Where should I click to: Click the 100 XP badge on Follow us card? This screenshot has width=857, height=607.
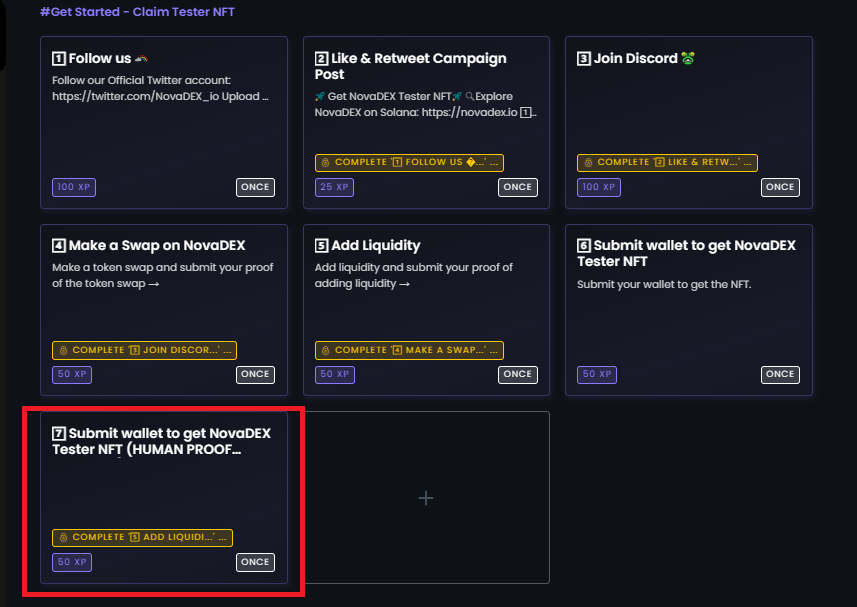(74, 187)
